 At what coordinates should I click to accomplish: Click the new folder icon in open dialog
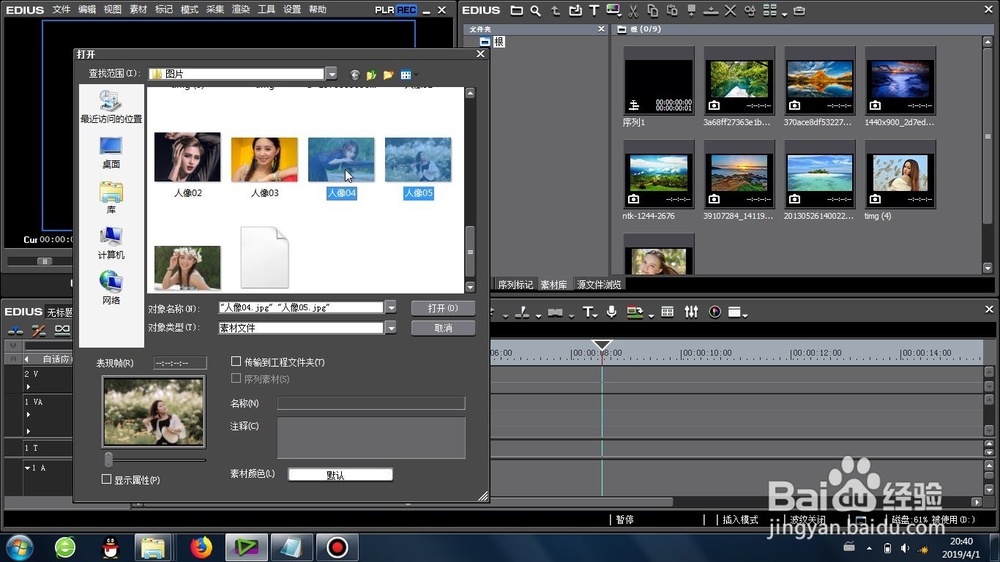point(388,75)
